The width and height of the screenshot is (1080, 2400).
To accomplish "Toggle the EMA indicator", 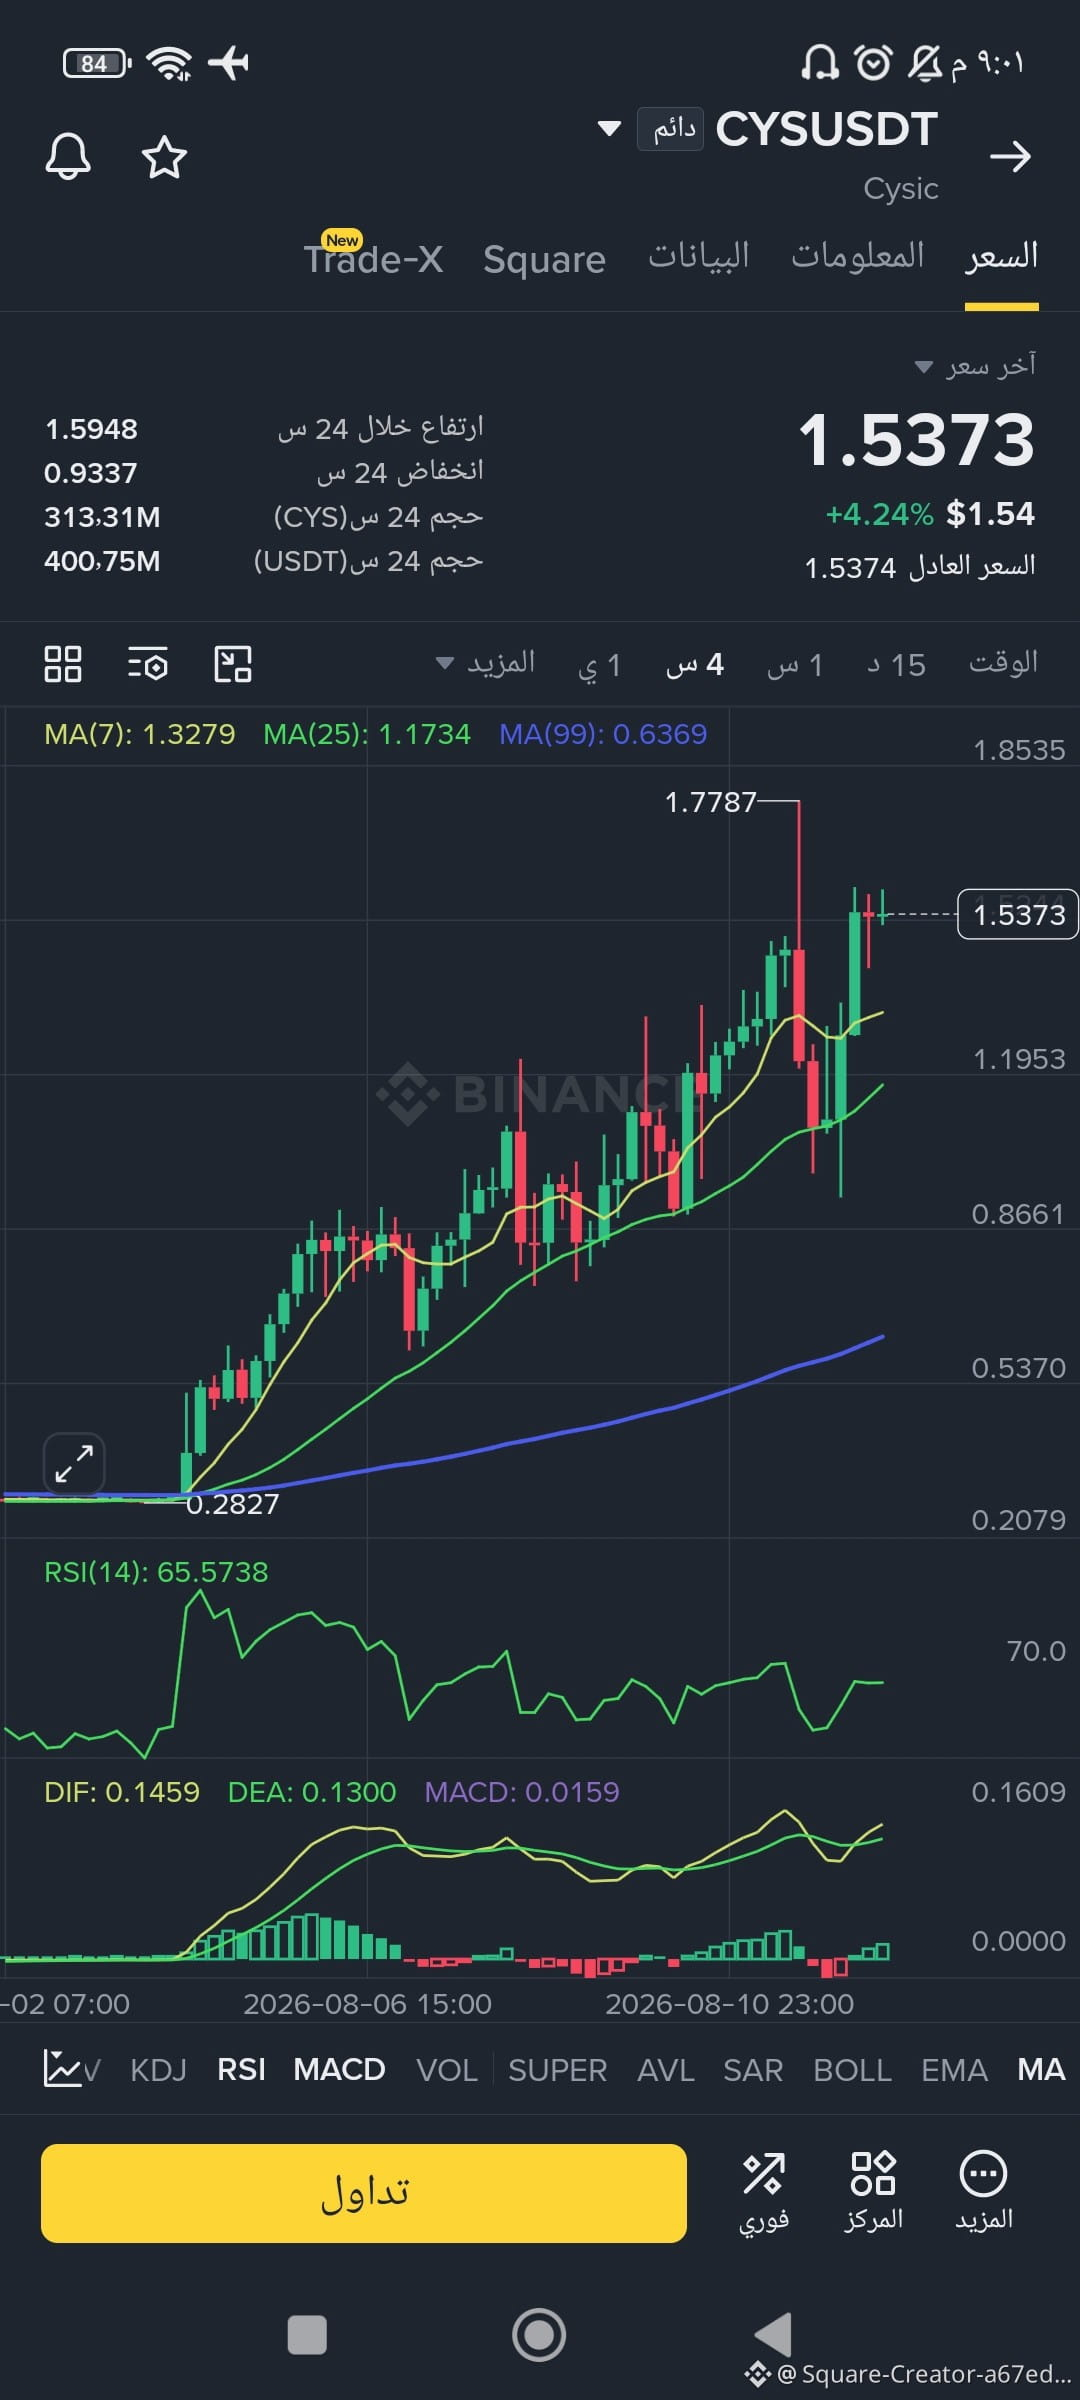I will point(954,2070).
